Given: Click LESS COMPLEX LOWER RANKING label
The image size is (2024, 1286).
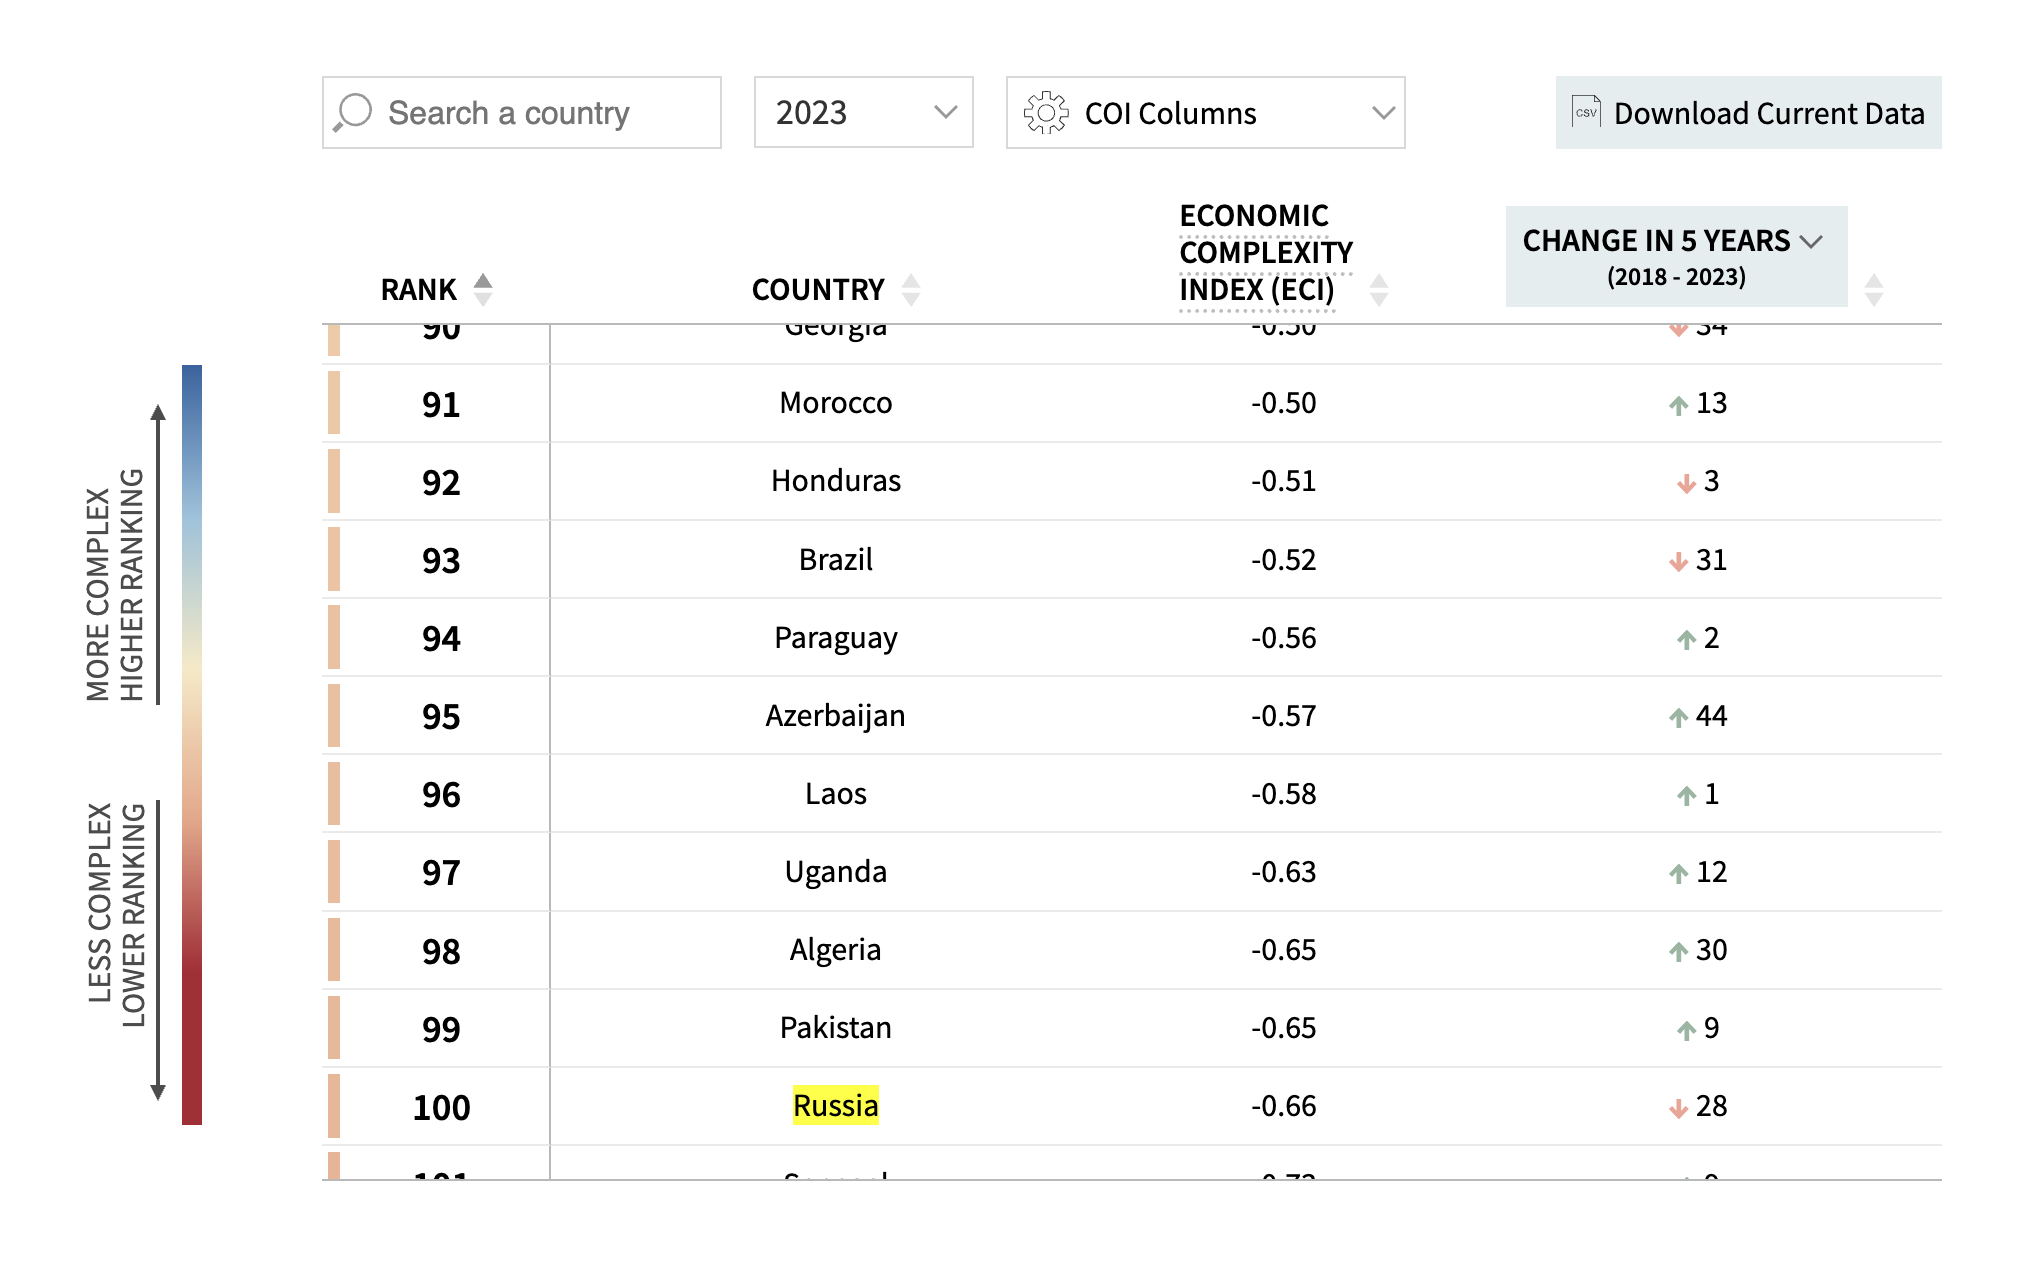Looking at the screenshot, I should tap(116, 915).
